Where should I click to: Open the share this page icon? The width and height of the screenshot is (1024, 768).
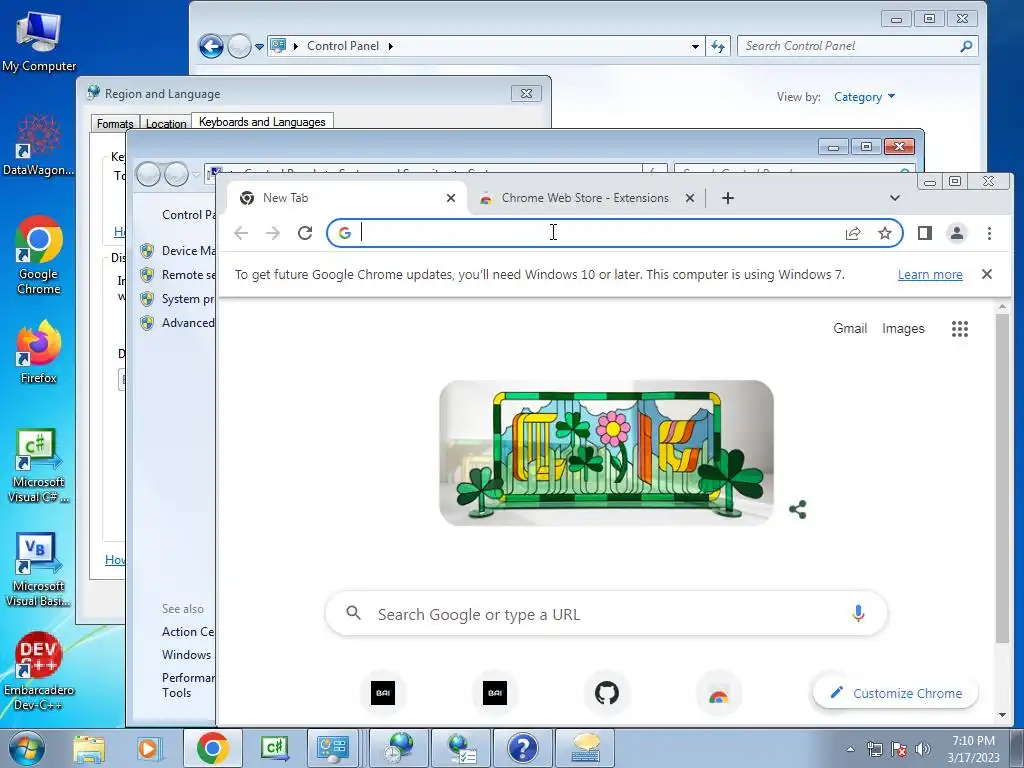coord(853,233)
